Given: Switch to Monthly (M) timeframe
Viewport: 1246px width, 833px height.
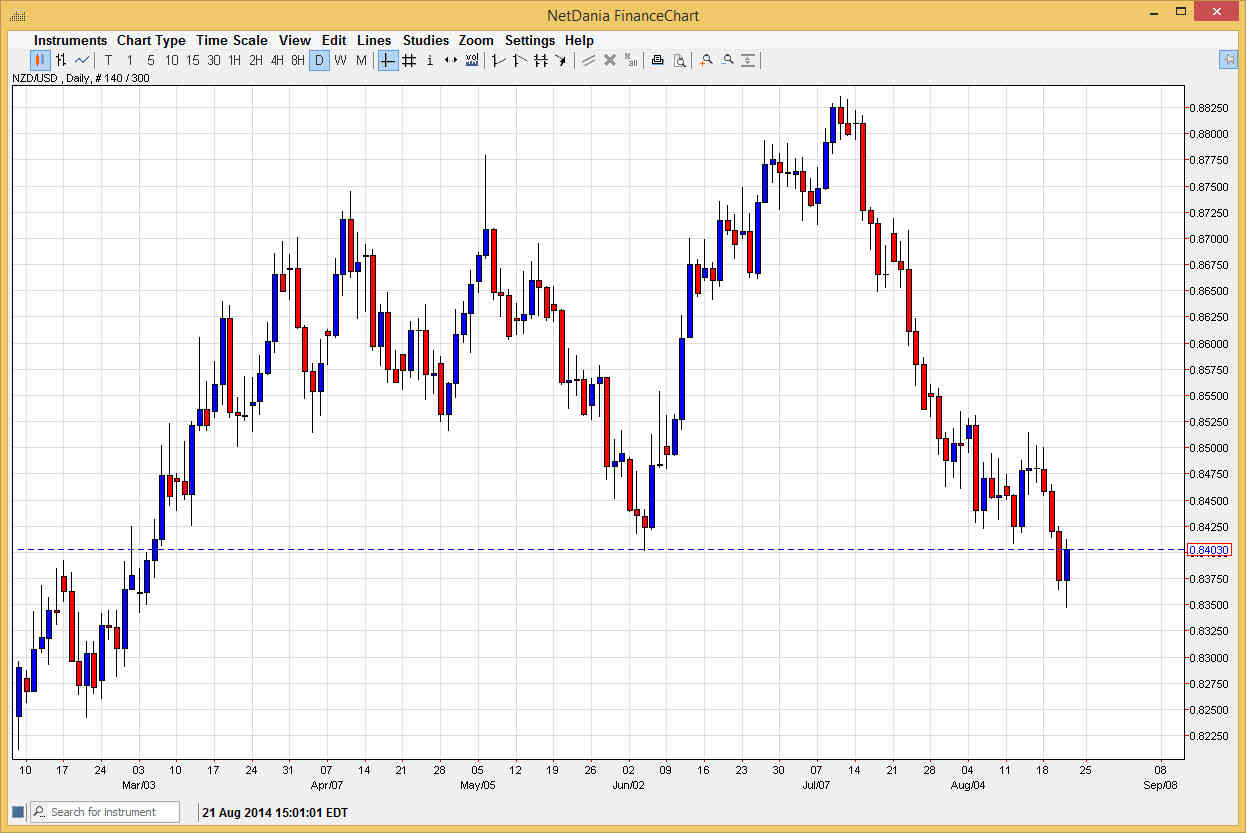Looking at the screenshot, I should tap(359, 60).
